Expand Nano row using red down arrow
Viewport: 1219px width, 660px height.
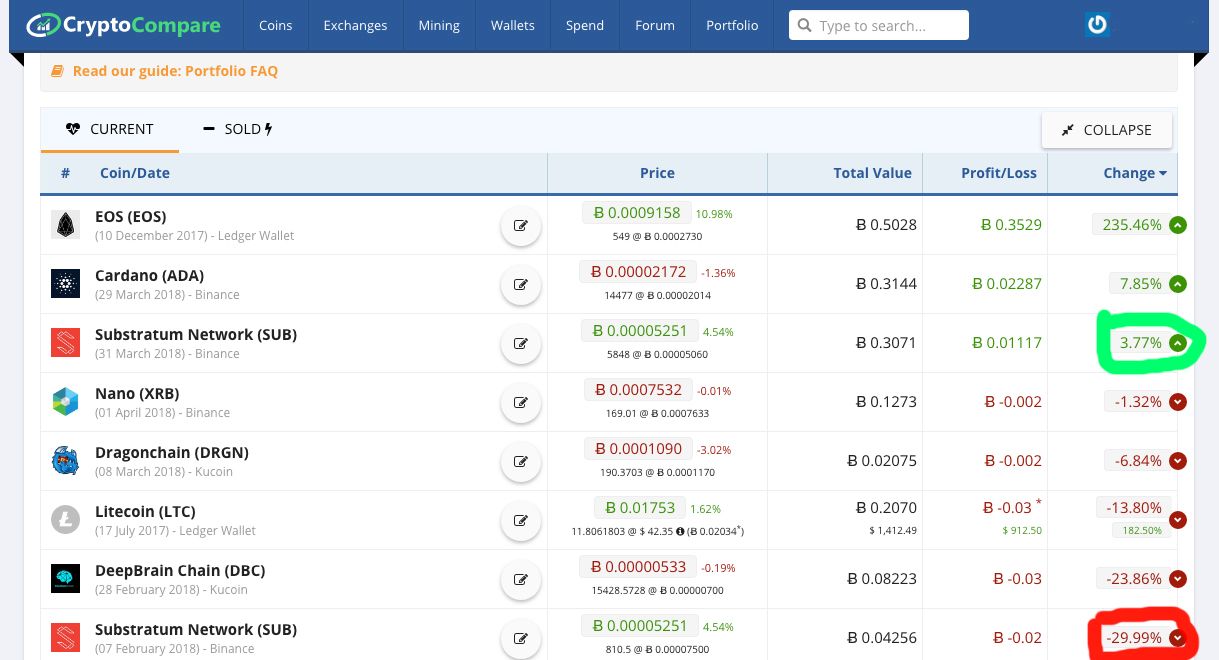(1177, 402)
